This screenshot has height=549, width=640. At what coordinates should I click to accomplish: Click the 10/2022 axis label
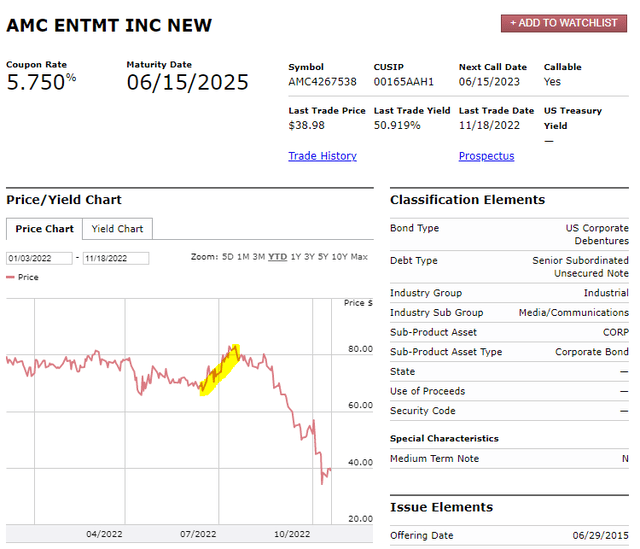point(292,534)
